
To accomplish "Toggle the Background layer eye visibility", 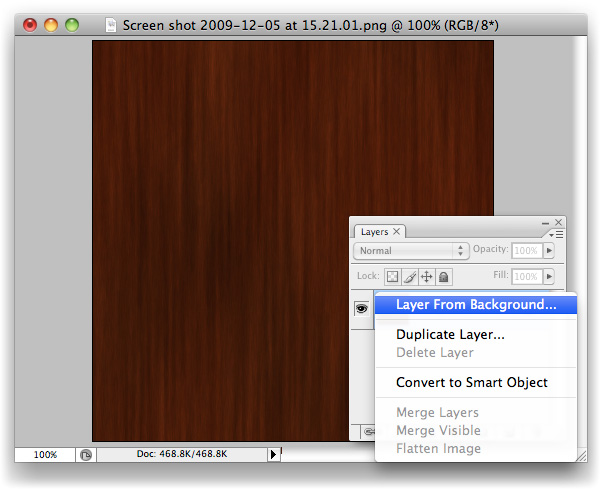I will pos(362,308).
